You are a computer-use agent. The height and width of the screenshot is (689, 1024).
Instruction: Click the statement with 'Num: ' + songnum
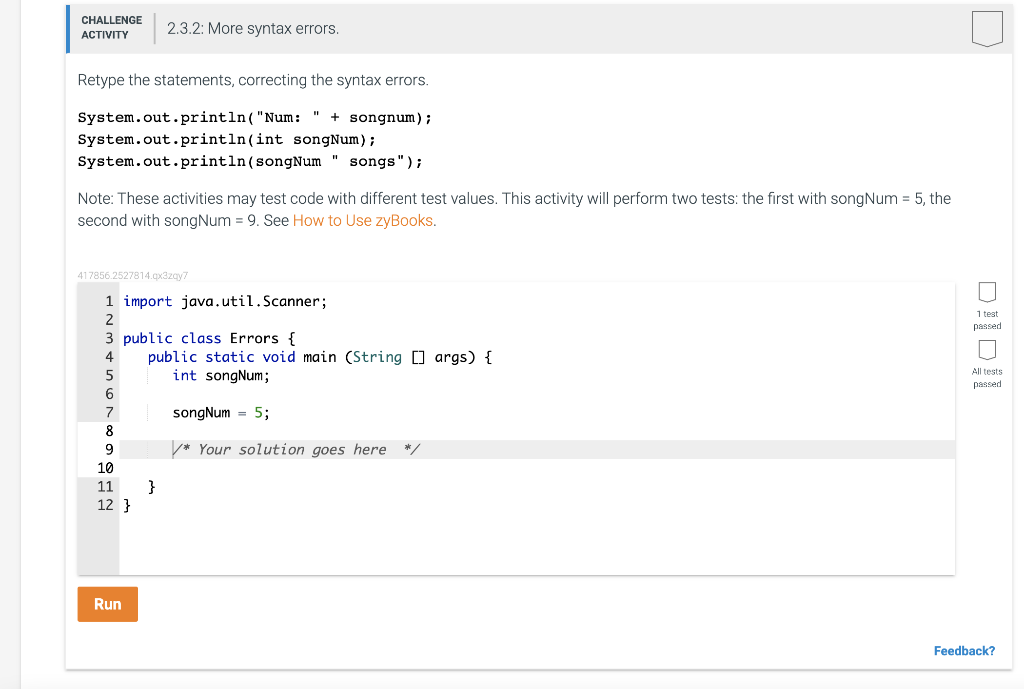tap(255, 118)
